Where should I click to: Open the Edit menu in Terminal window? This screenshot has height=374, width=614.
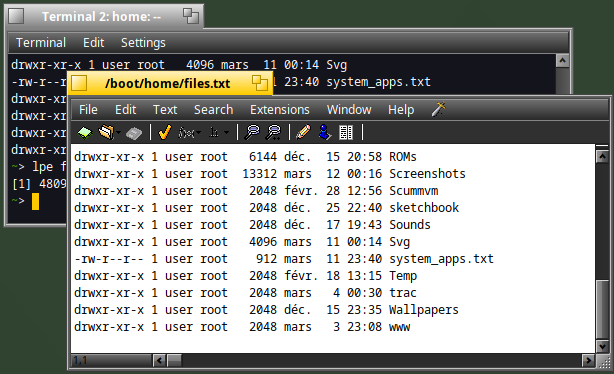(x=94, y=42)
